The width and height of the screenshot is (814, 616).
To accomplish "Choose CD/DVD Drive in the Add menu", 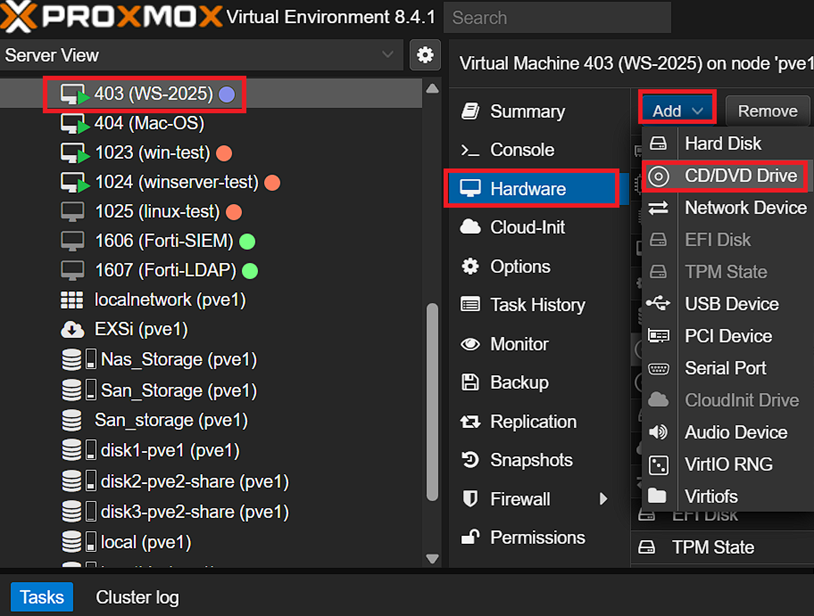I will click(740, 176).
